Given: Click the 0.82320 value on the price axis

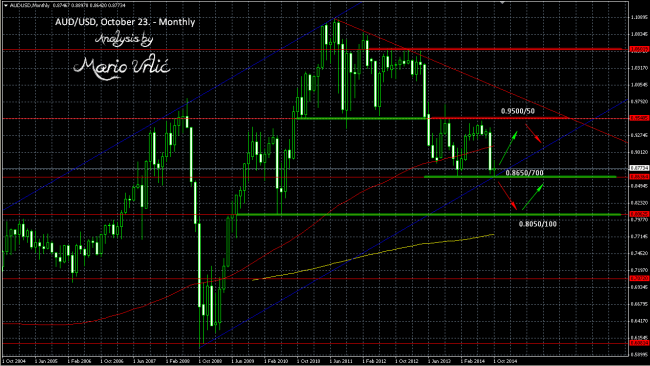Looking at the screenshot, I should [x=640, y=203].
